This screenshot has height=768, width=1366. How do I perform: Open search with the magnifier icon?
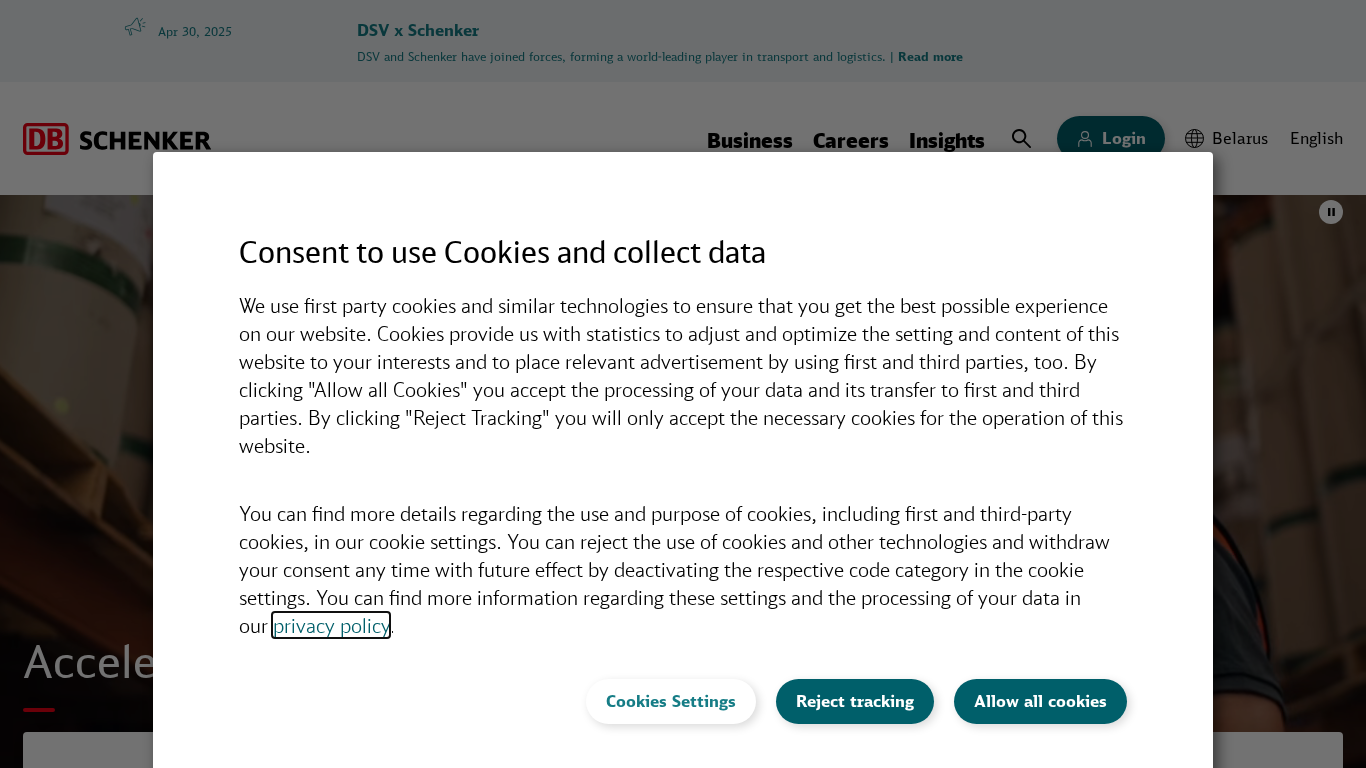[1021, 139]
